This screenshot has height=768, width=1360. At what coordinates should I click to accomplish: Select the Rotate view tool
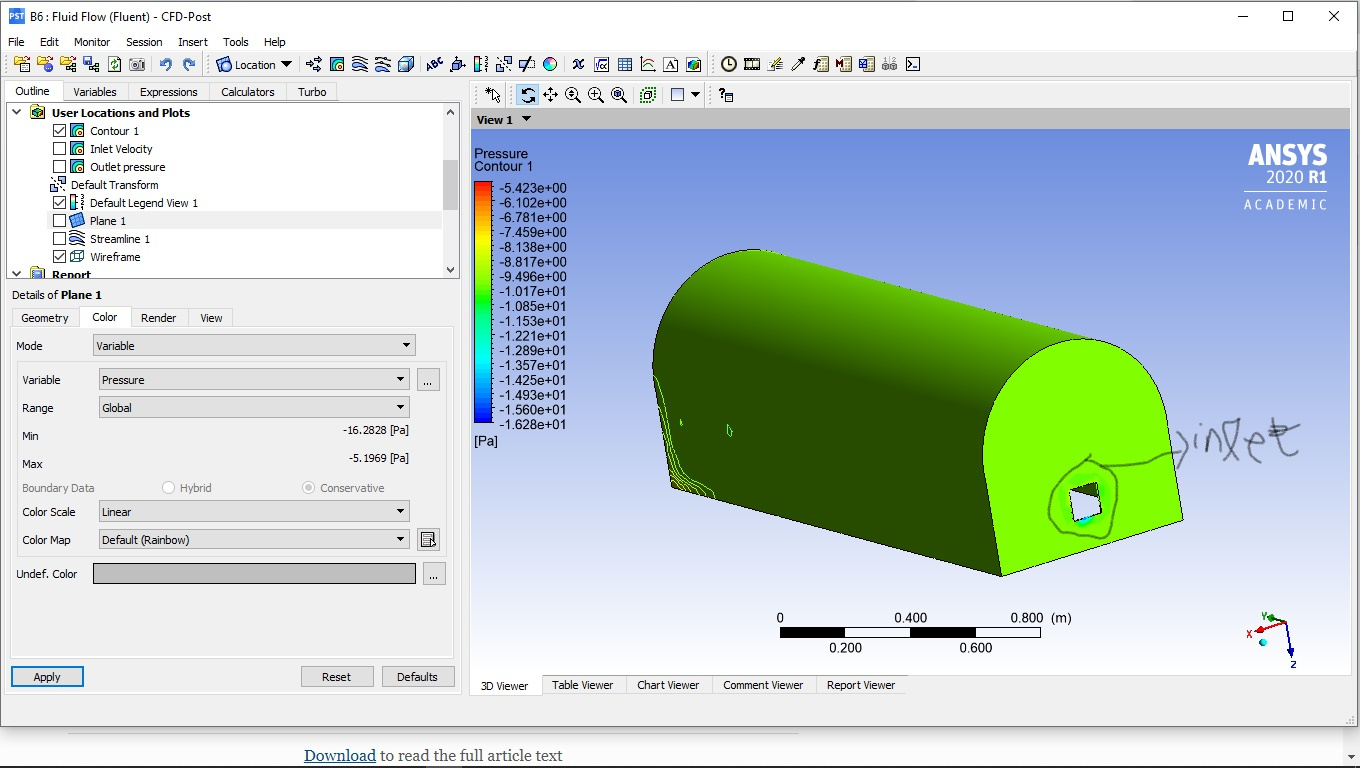[x=527, y=95]
